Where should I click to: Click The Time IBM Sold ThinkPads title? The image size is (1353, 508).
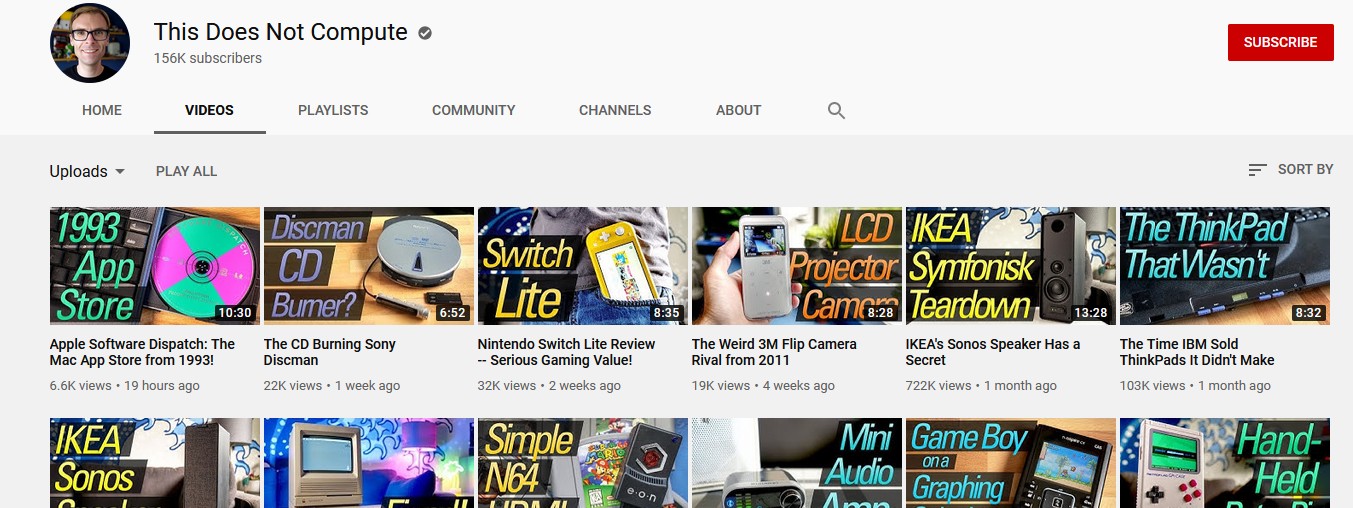tap(1197, 352)
